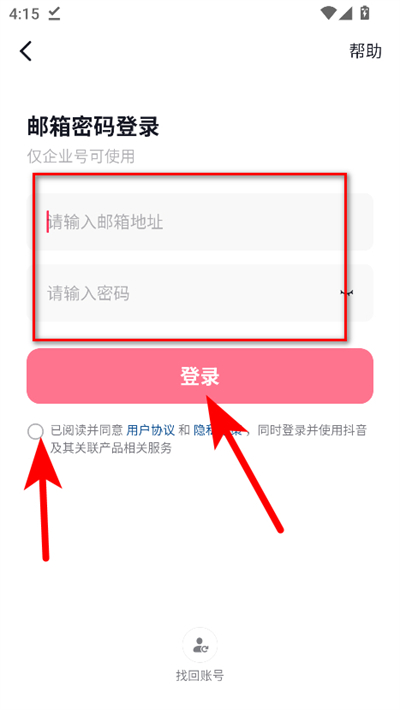Image resolution: width=400 pixels, height=710 pixels.
Task: Focus the 请输入邮箱地址 email field
Action: [x=200, y=222]
